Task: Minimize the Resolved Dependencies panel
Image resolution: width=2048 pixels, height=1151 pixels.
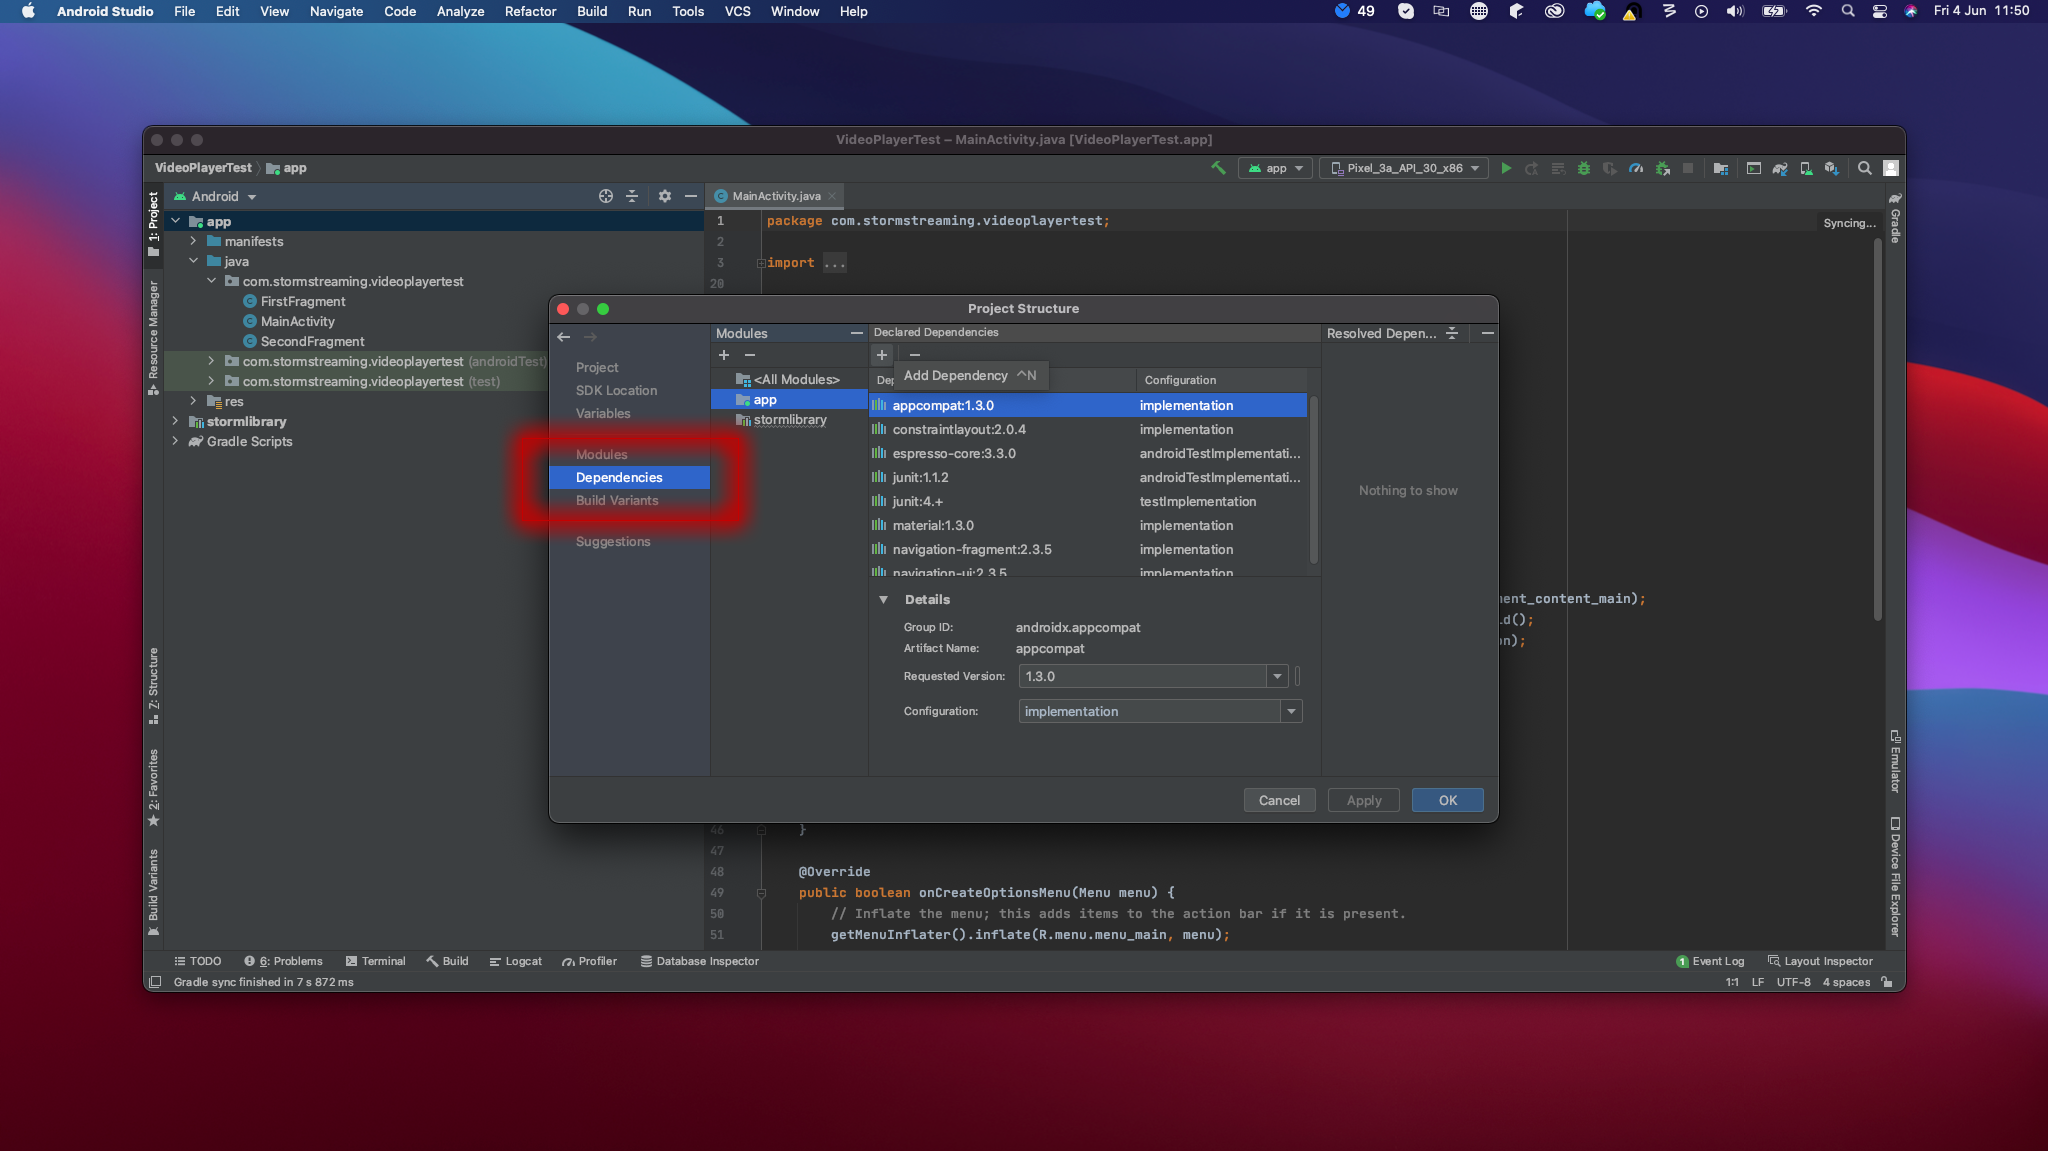Action: pos(1488,333)
